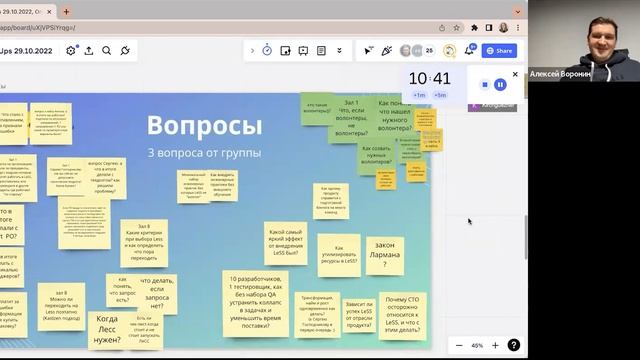Click the board title 29.10.2022
This screenshot has height=360, width=640.
click(26, 51)
